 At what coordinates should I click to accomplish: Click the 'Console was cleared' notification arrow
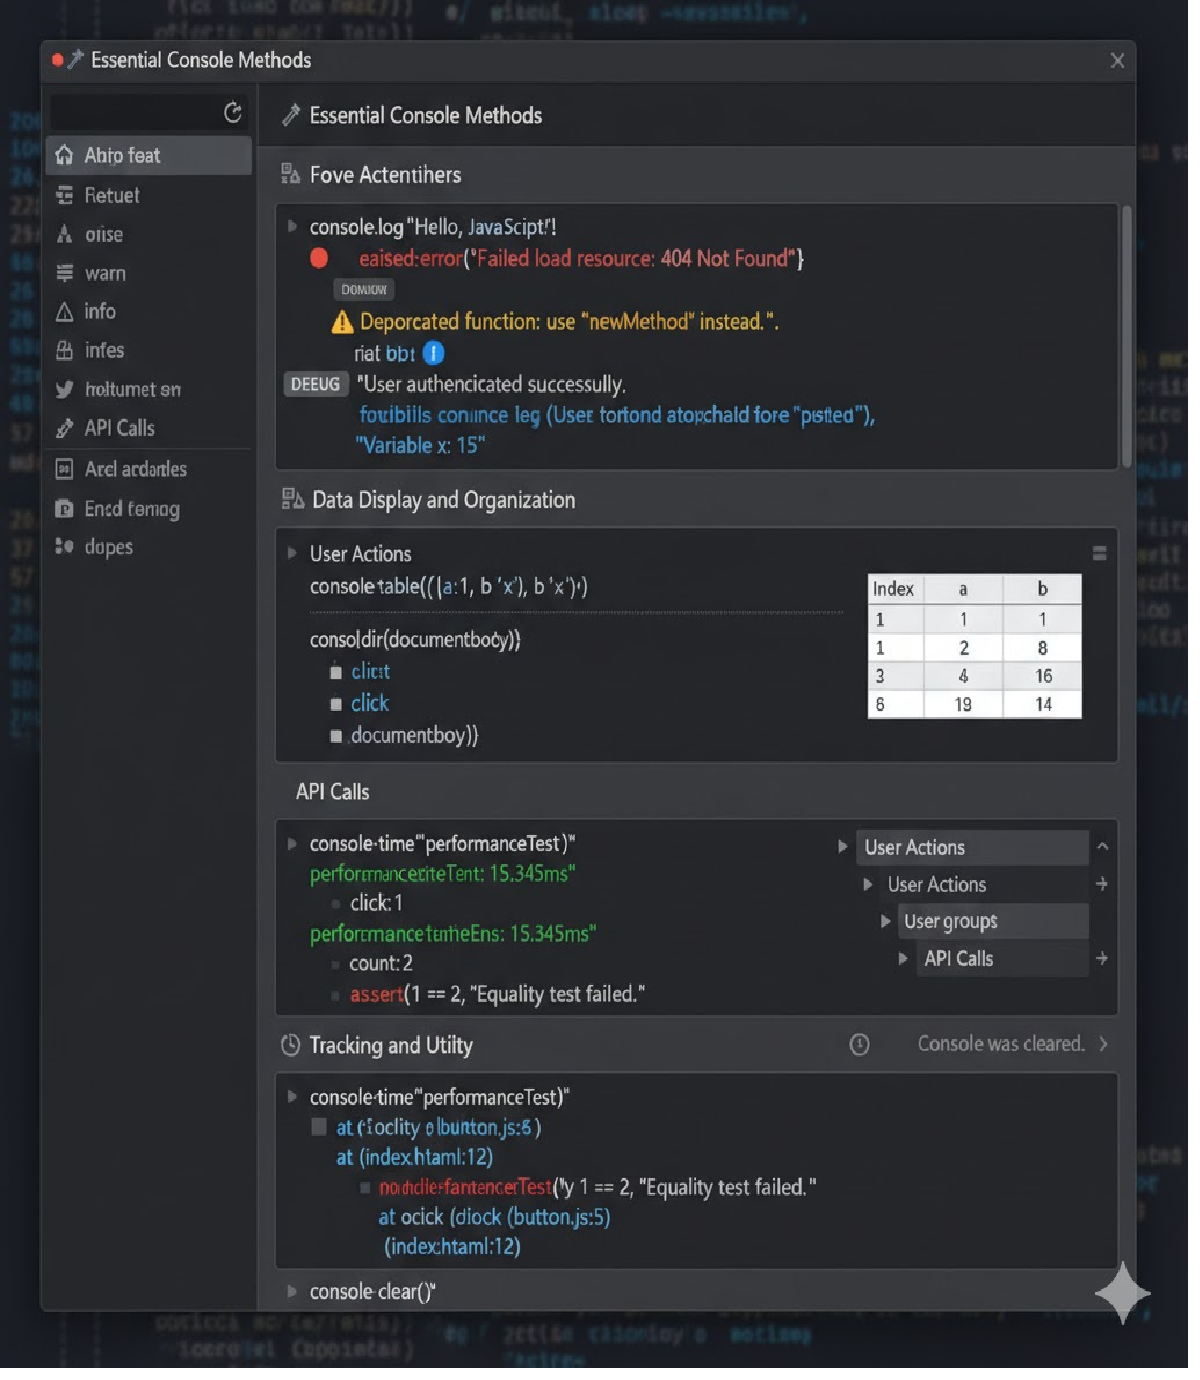click(x=1103, y=1044)
